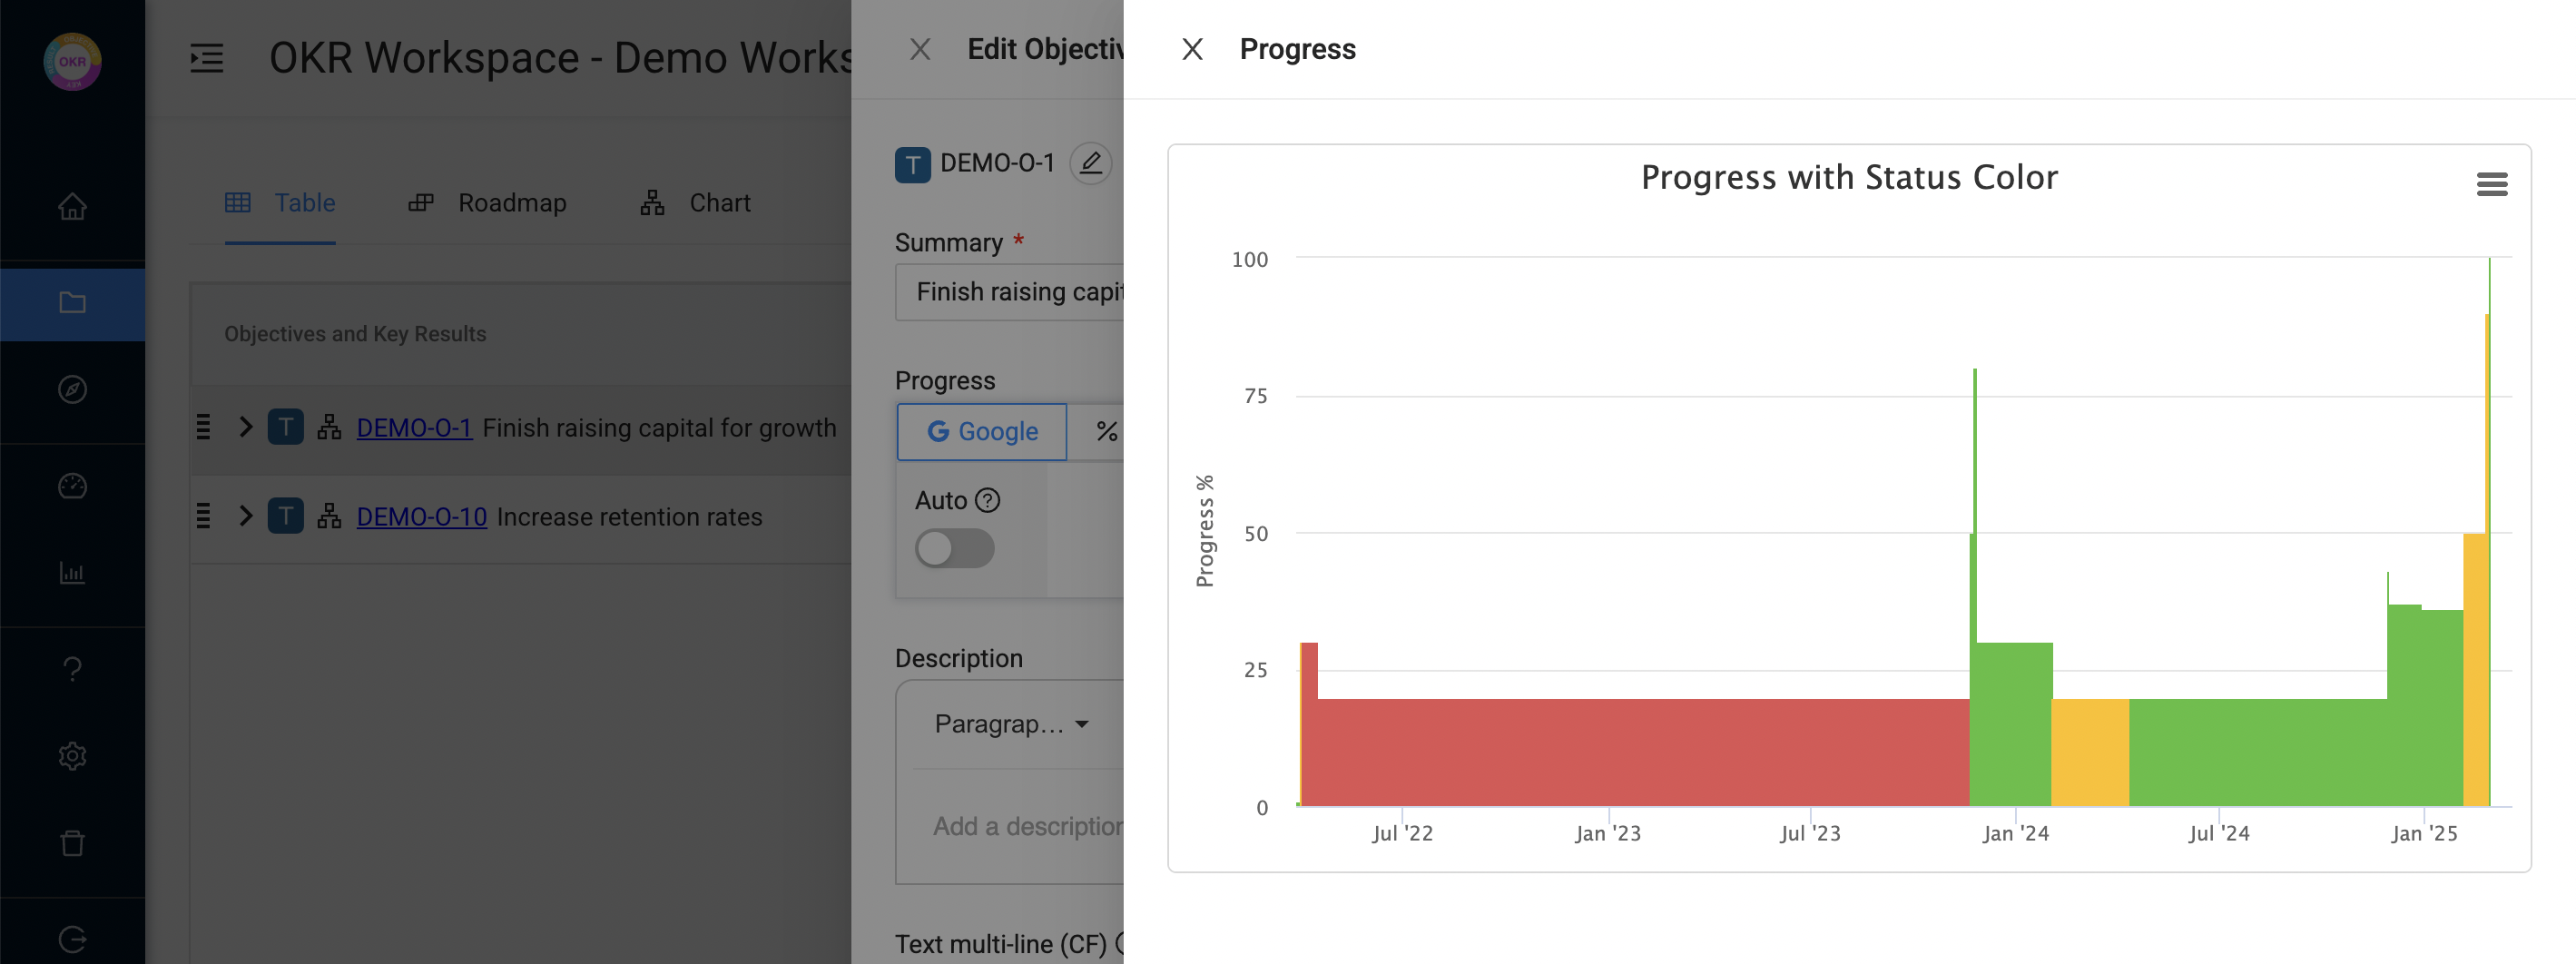This screenshot has height=964, width=2576.
Task: Click the edit pencil next to DEMO-O-1
Action: coord(1090,163)
